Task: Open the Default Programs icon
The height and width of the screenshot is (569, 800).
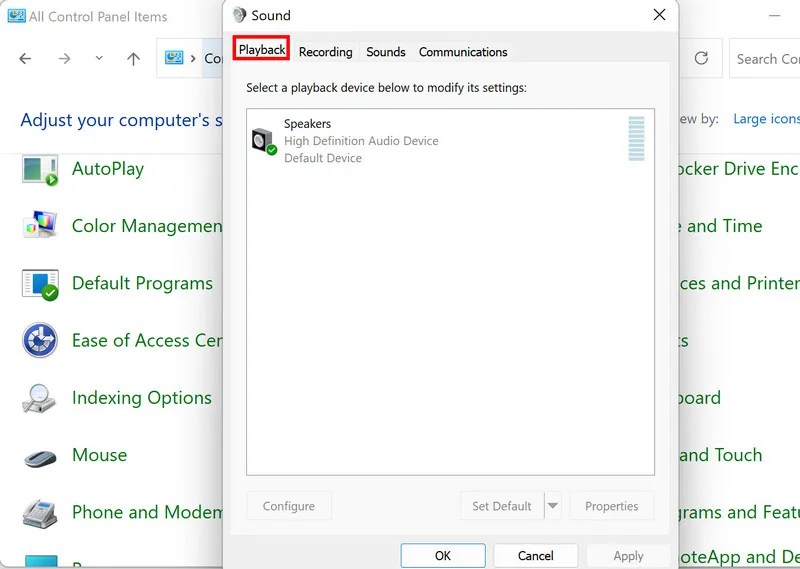Action: [x=40, y=284]
